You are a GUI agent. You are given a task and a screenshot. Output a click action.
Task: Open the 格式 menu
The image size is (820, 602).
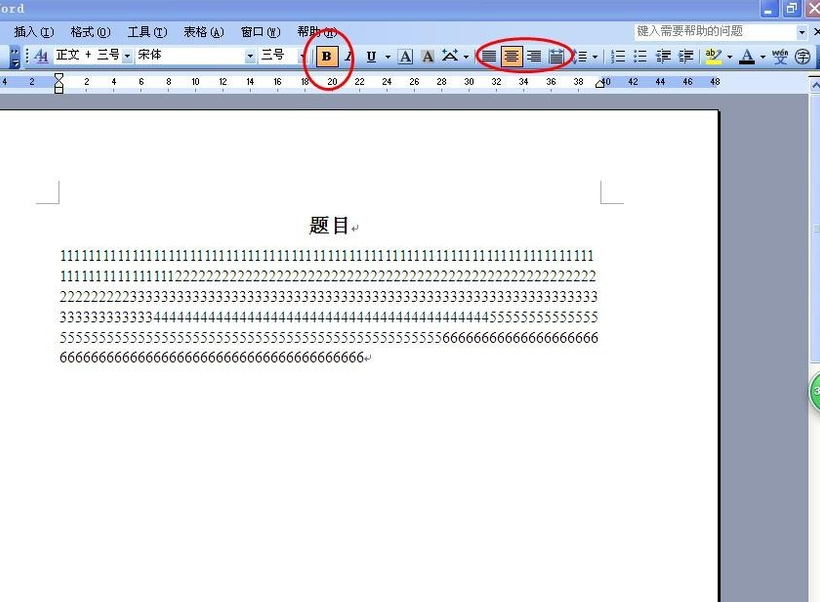tap(88, 31)
